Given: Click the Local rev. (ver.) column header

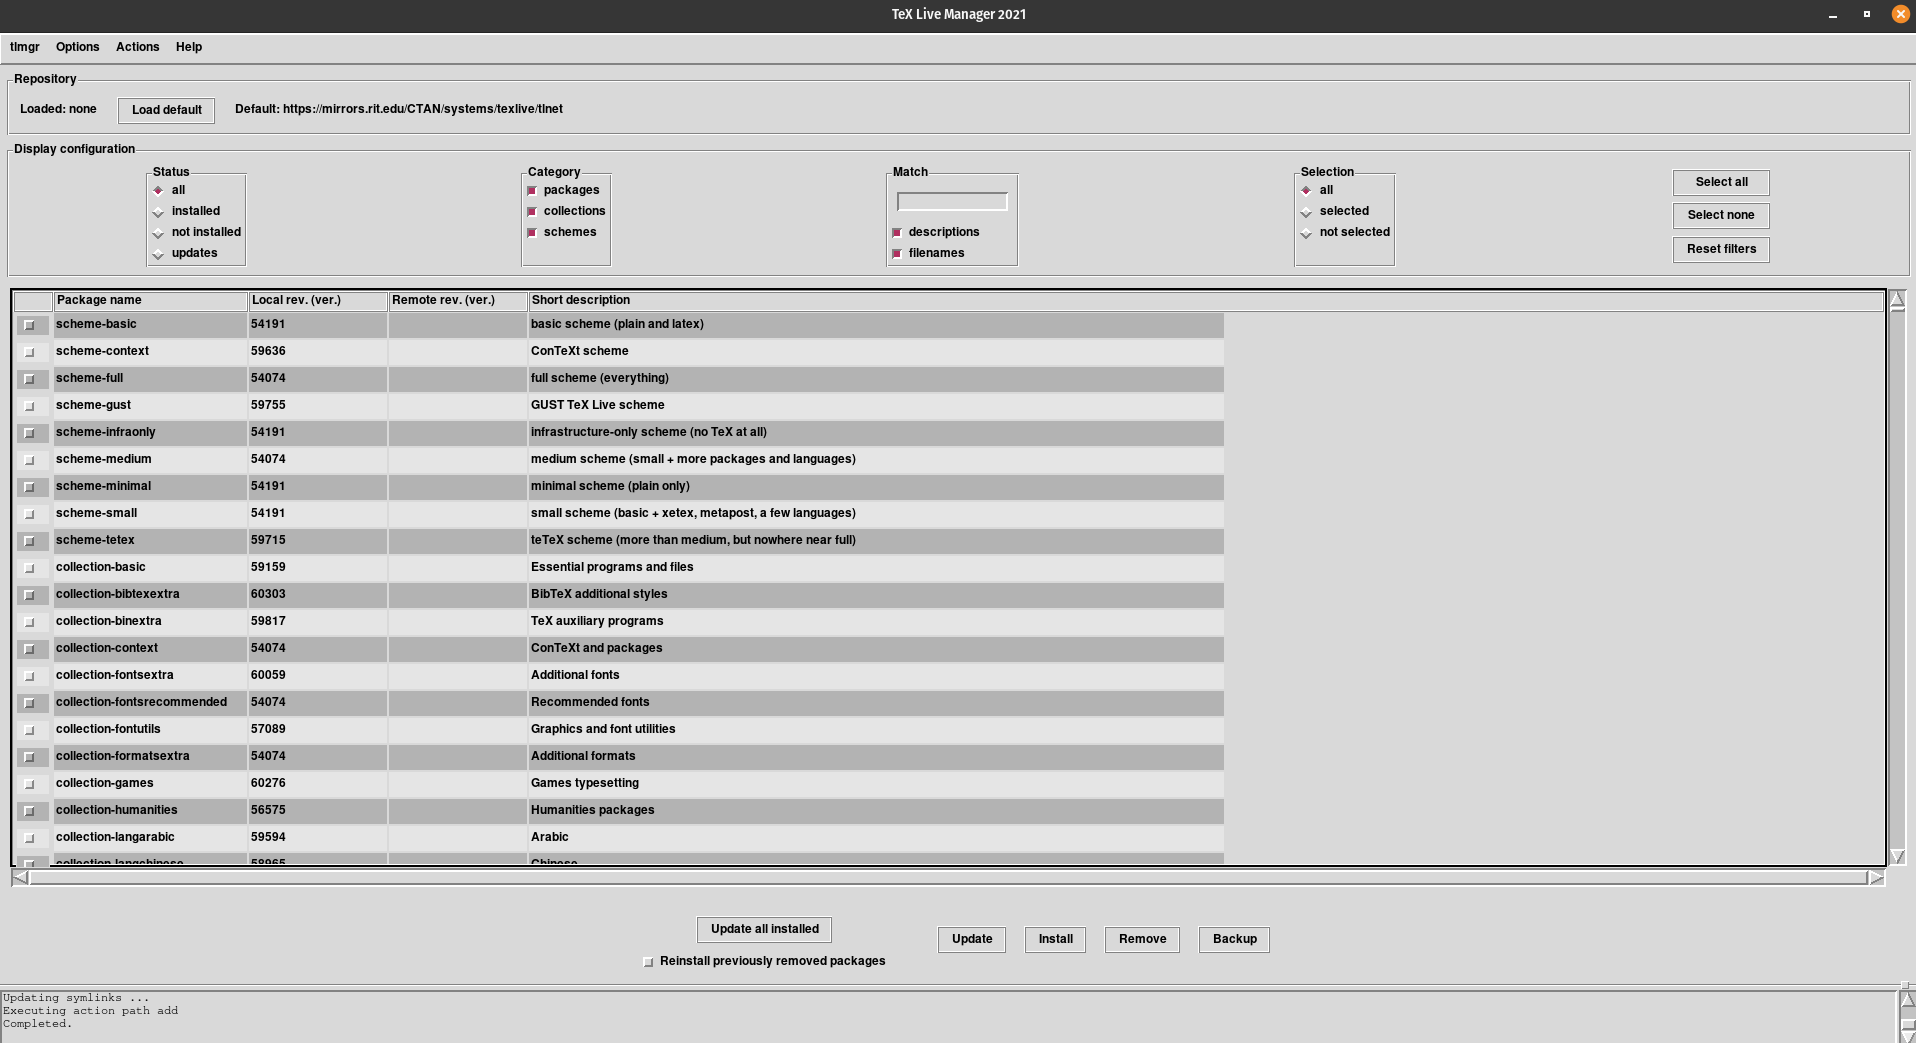Looking at the screenshot, I should pos(318,300).
